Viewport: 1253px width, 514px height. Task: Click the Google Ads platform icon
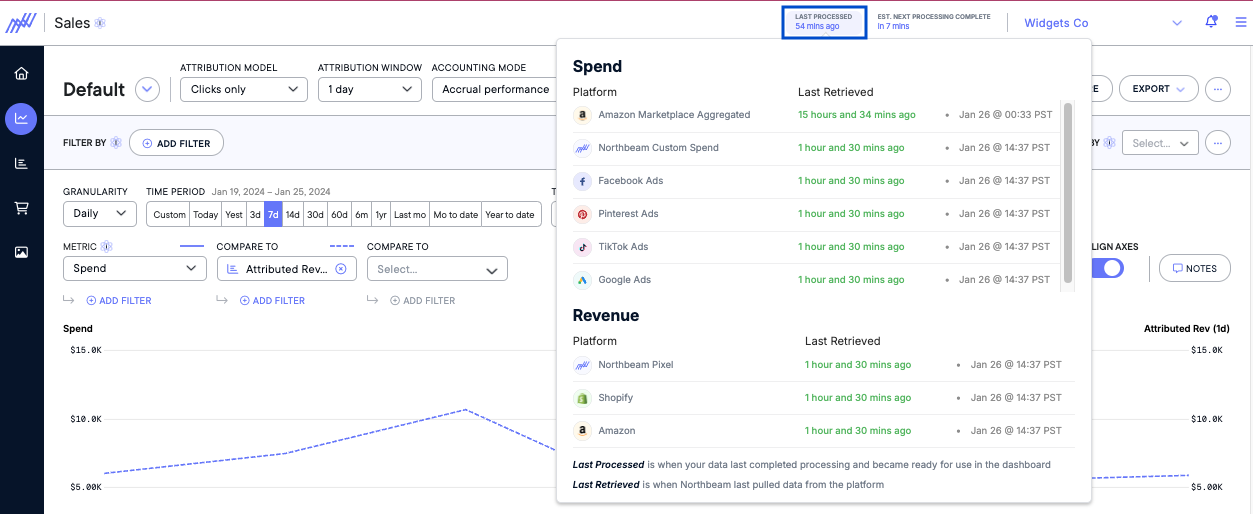582,280
